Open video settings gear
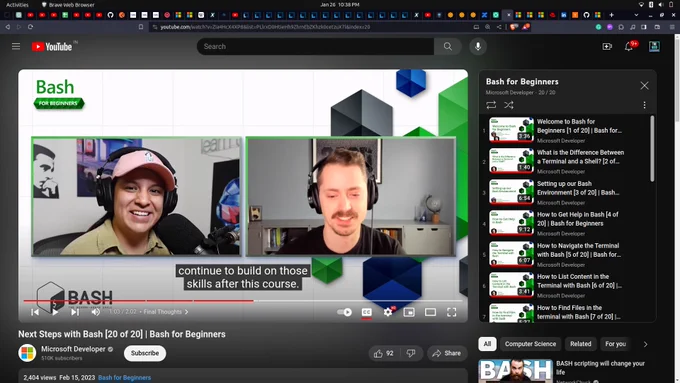 pos(388,312)
